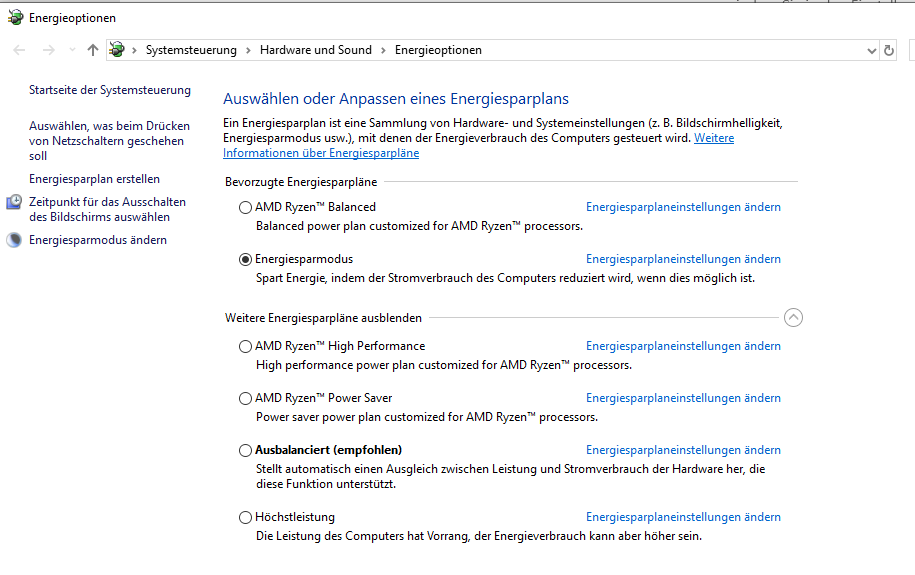Open recent locations dropdown arrow
The image size is (915, 575).
point(72,50)
